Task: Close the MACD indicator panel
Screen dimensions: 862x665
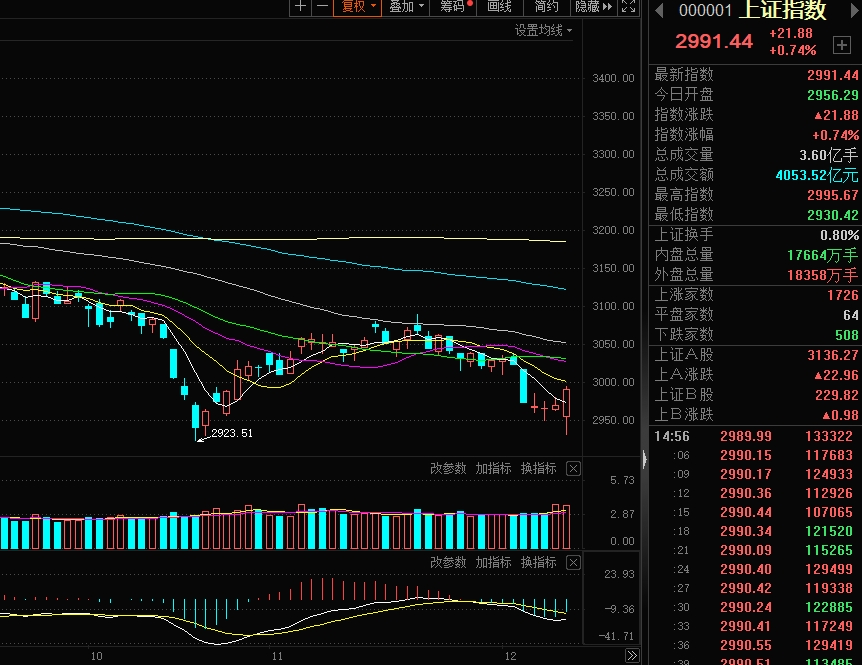Action: (x=573, y=563)
